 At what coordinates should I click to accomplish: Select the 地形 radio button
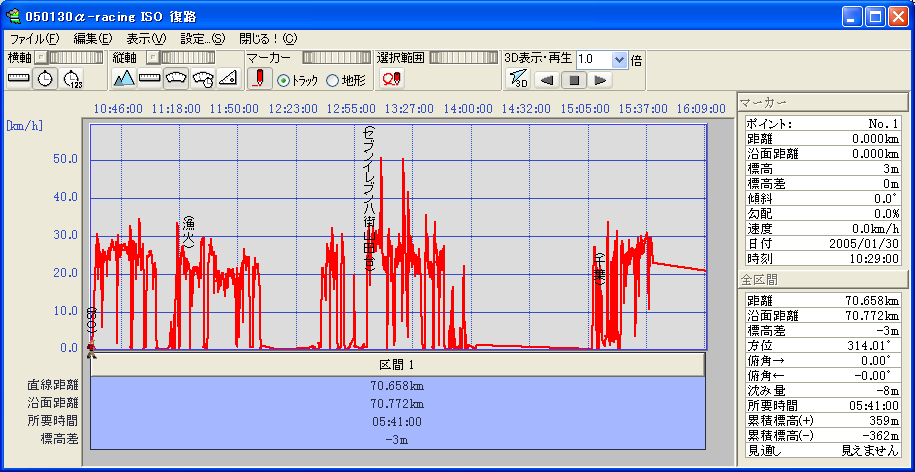click(332, 80)
